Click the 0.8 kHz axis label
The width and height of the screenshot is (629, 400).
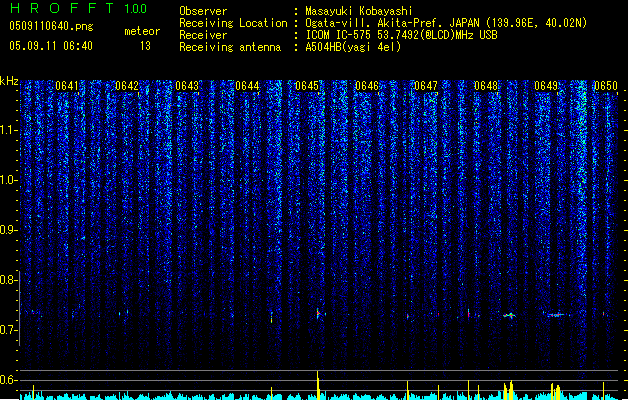[9, 280]
